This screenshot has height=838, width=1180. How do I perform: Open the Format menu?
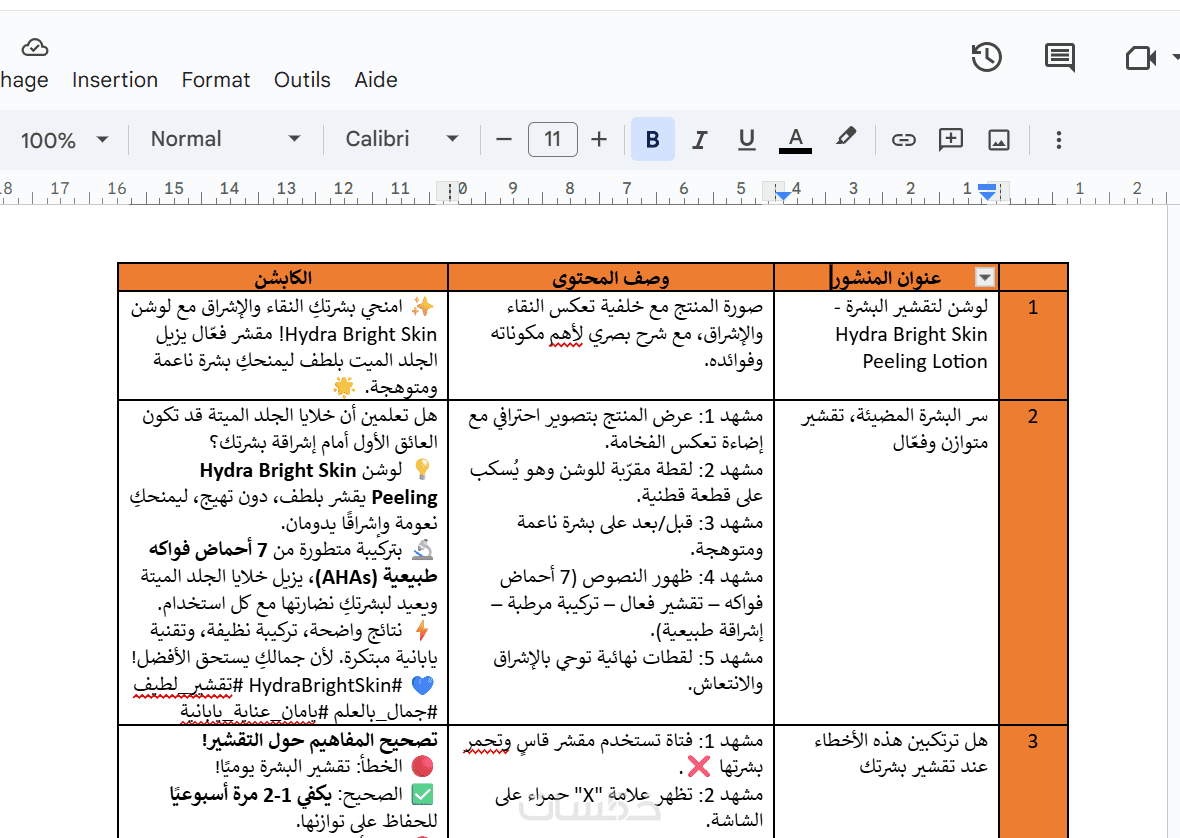click(x=216, y=80)
